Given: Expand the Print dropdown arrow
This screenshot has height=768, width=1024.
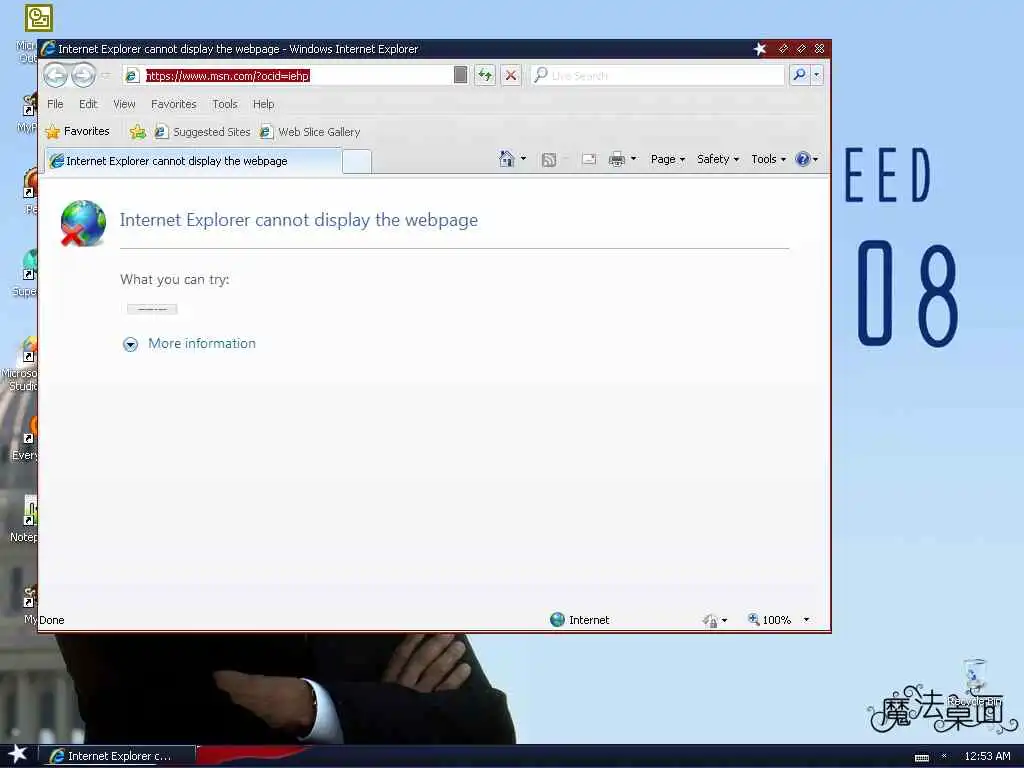Looking at the screenshot, I should coord(633,159).
